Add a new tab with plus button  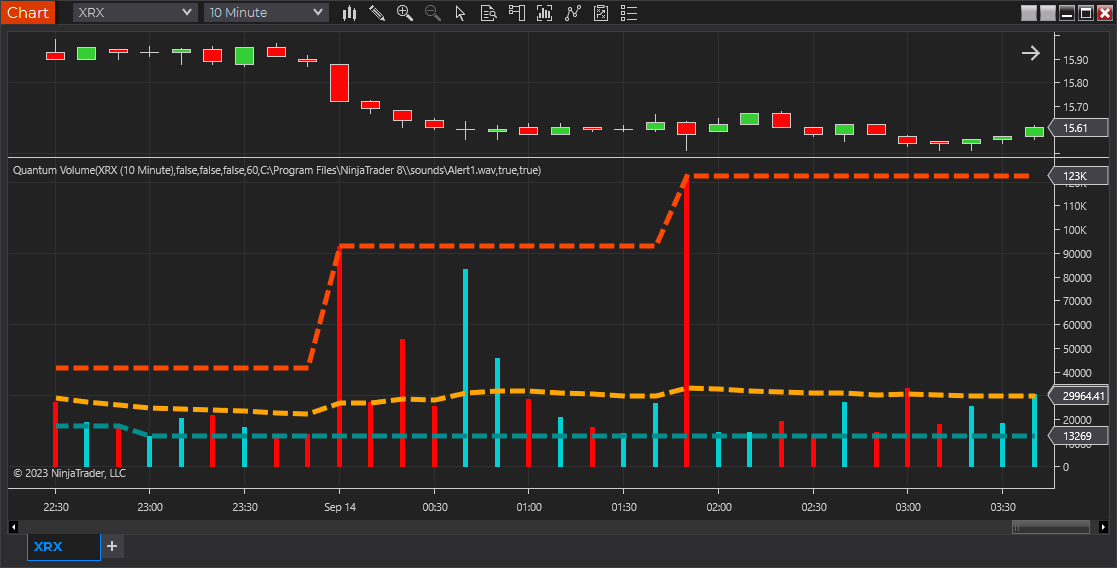(112, 547)
